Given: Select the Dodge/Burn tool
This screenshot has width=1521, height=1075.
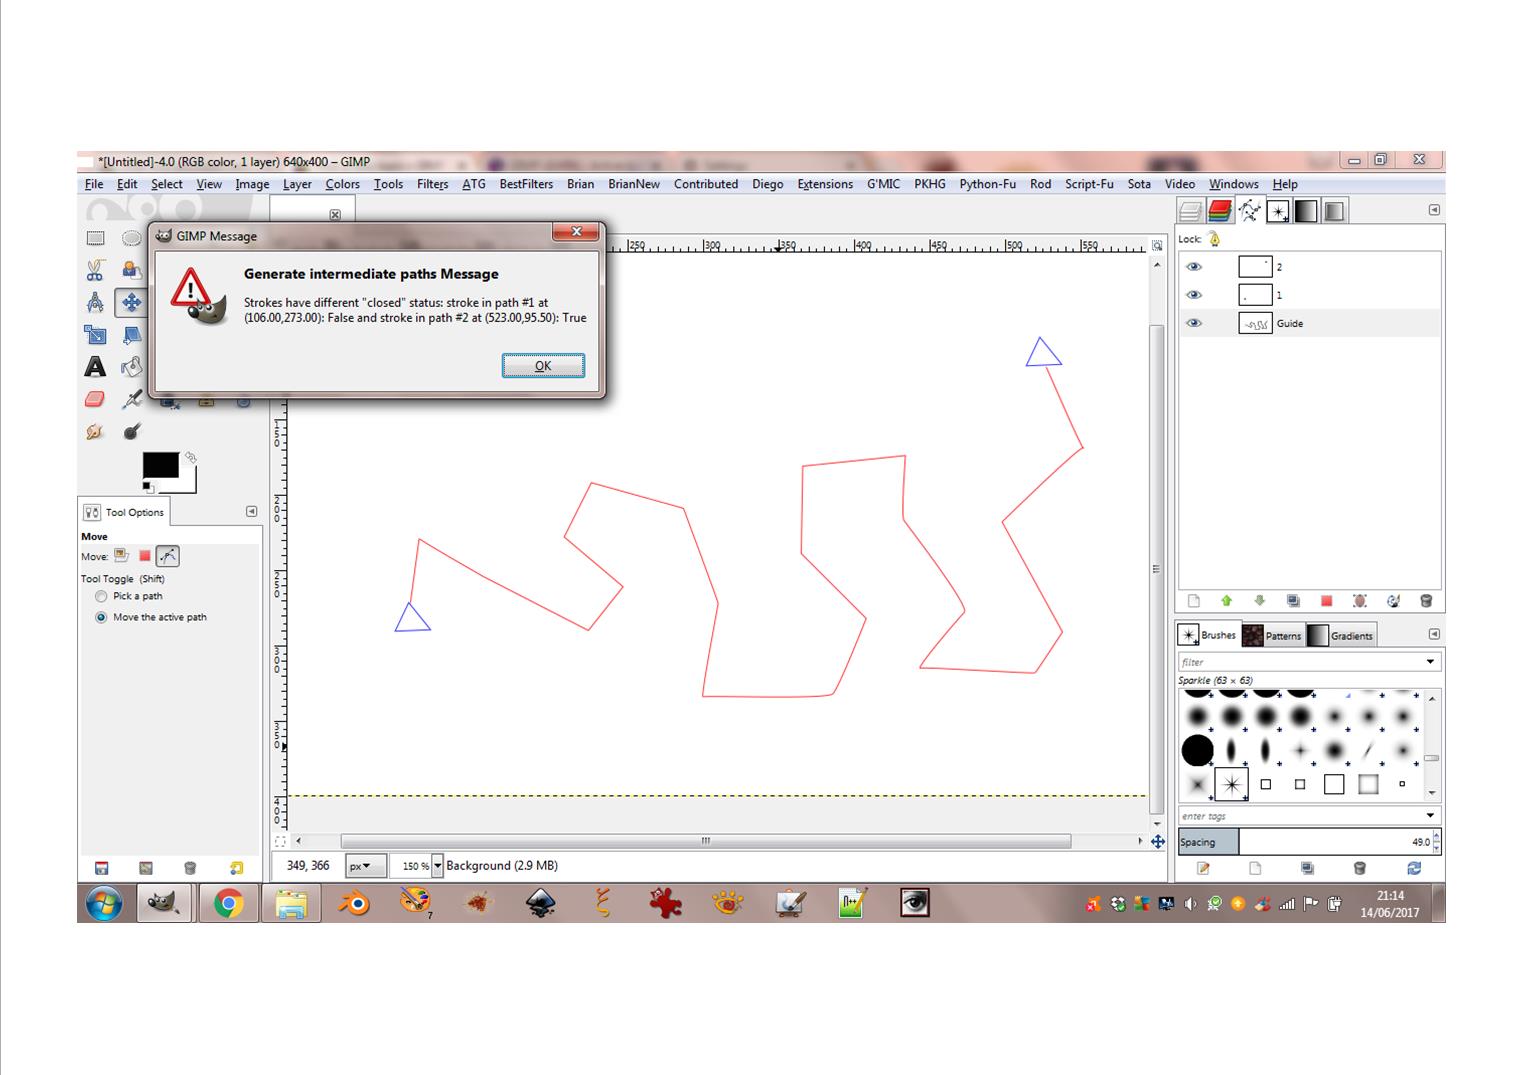Looking at the screenshot, I should click(131, 432).
